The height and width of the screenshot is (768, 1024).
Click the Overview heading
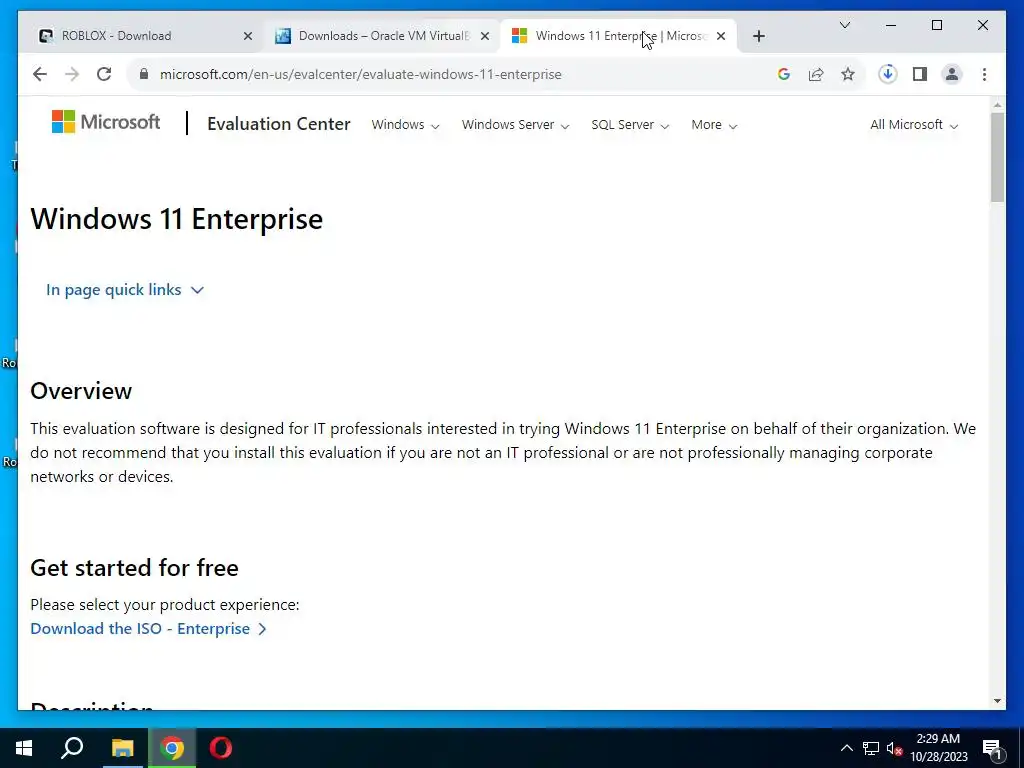[81, 391]
